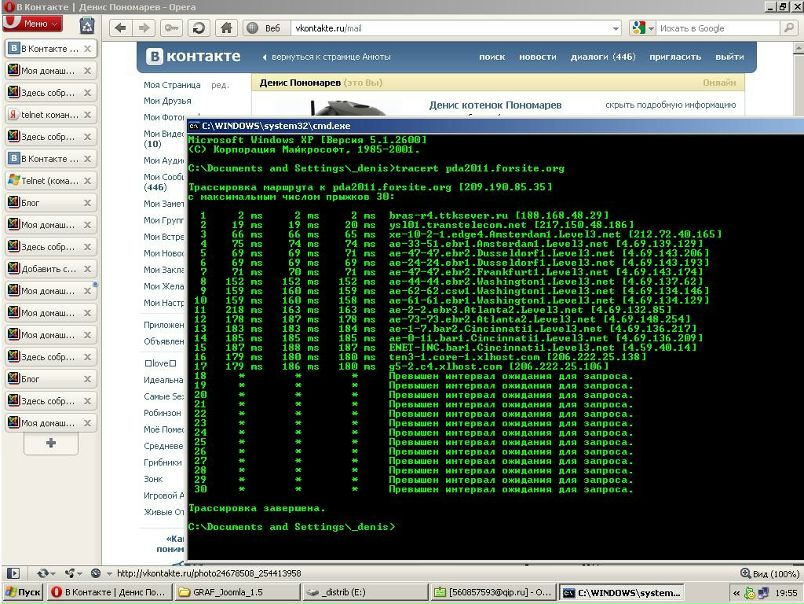
Task: Click the Opera back navigation arrow
Action: (120, 28)
